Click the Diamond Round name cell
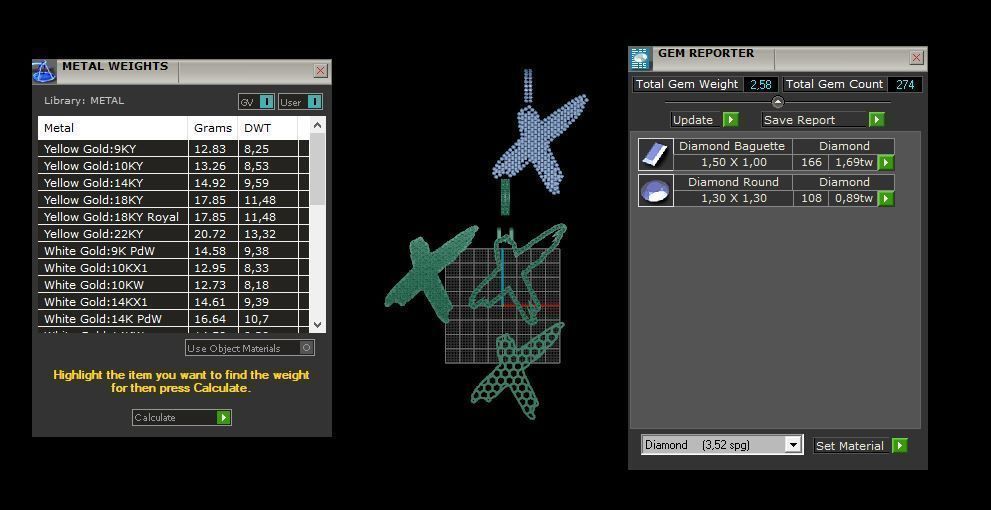This screenshot has width=991, height=510. [x=733, y=182]
